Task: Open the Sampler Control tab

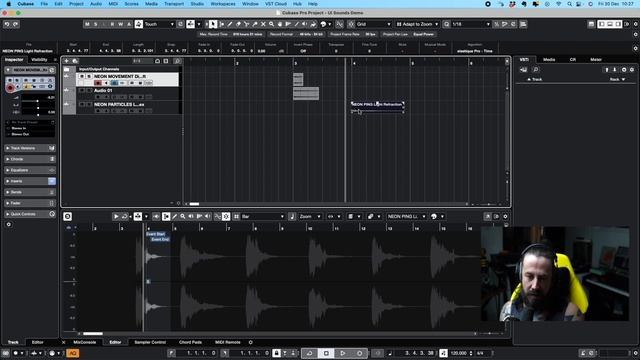Action: pyautogui.click(x=150, y=342)
